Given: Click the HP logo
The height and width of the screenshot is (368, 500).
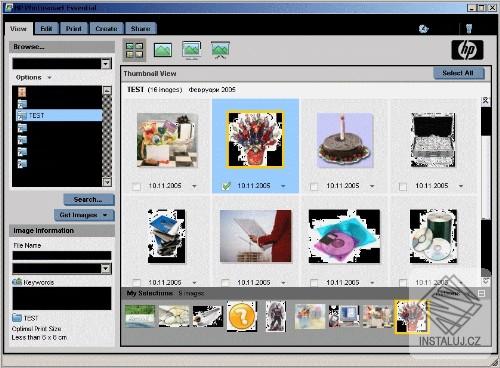Looking at the screenshot, I should (x=467, y=50).
